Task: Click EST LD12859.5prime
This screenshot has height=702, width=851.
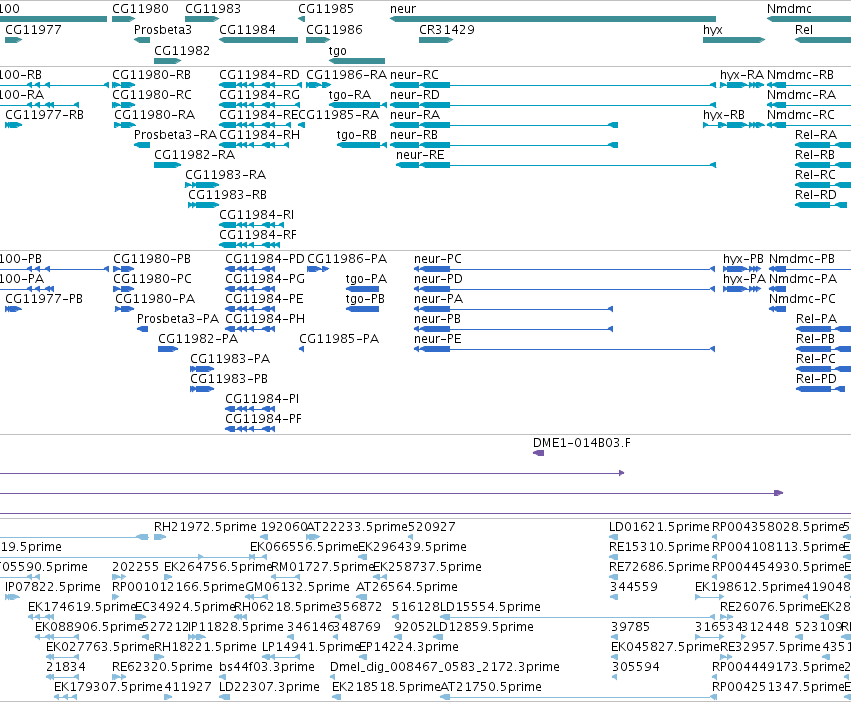Action: point(483,627)
